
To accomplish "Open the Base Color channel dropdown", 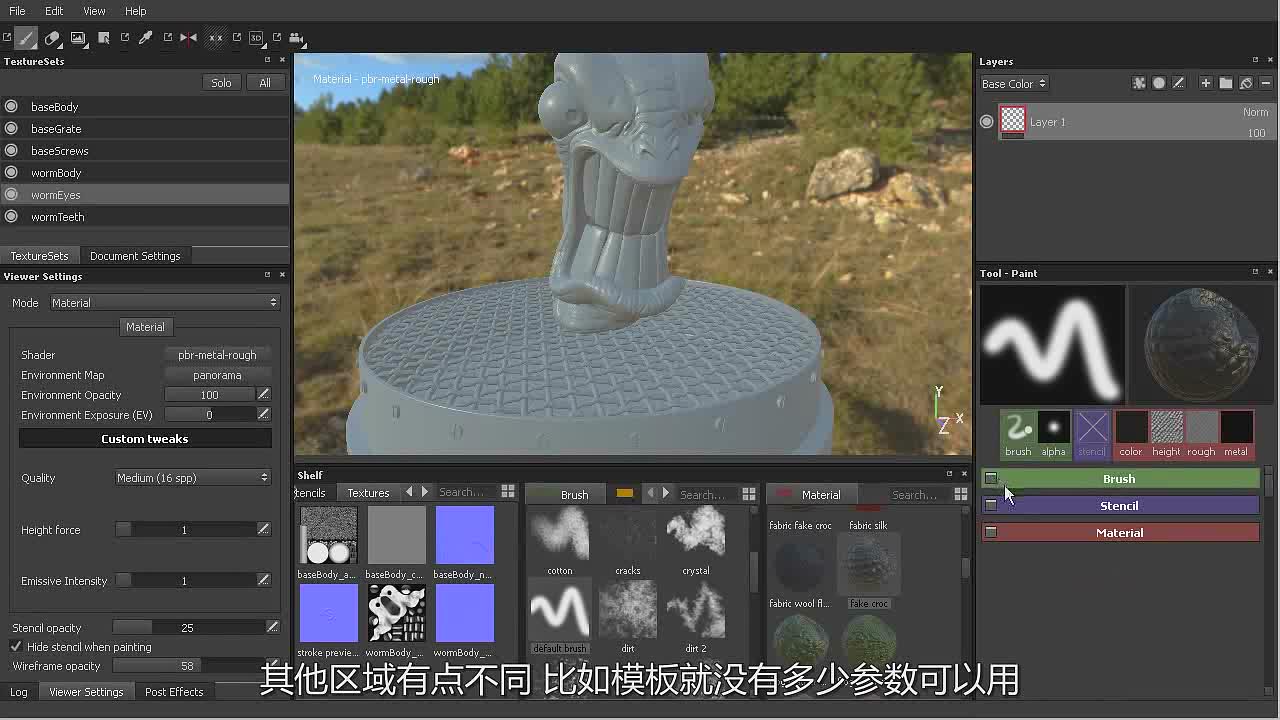I will click(1014, 84).
